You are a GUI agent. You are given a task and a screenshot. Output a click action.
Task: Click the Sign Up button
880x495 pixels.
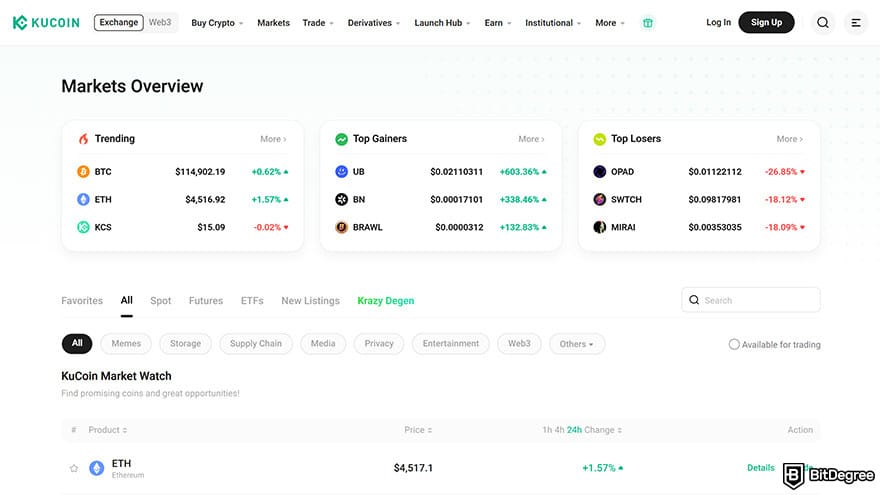(766, 22)
